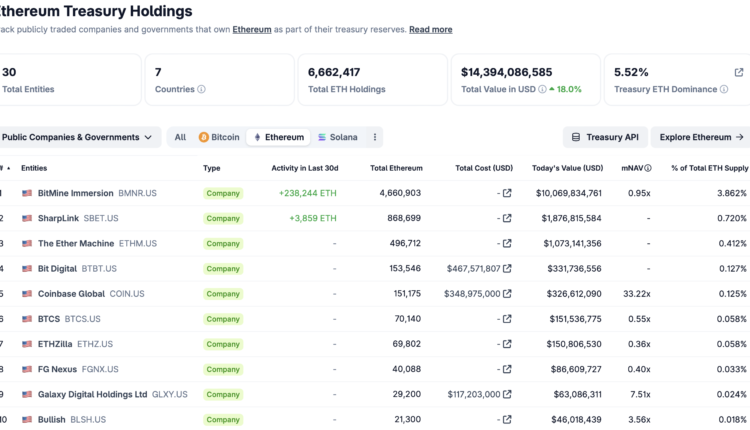The image size is (750, 430).
Task: Open Bit Digital total cost source link icon
Action: point(507,268)
